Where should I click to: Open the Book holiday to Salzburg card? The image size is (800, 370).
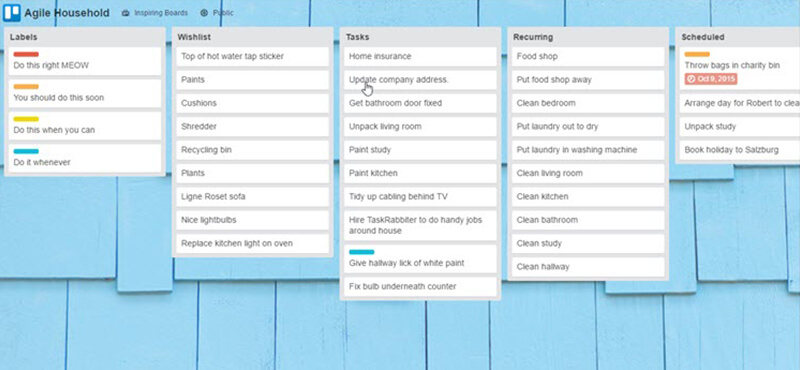click(740, 150)
